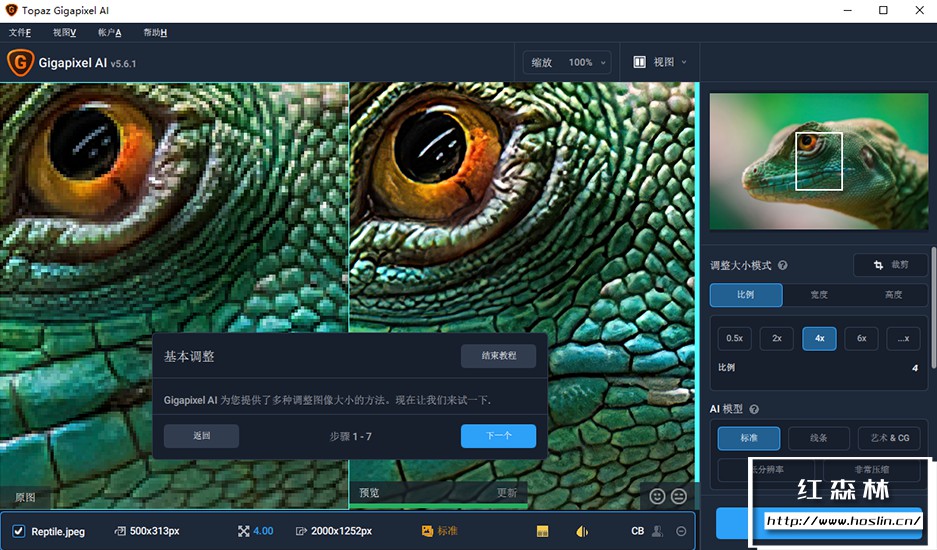Click the 结束教程 button
The image size is (937, 550).
click(498, 356)
